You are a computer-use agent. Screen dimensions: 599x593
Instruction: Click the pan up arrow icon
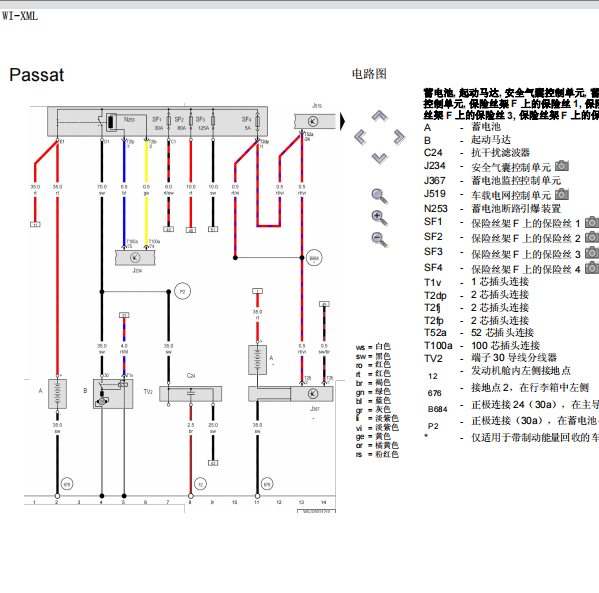tap(380, 116)
